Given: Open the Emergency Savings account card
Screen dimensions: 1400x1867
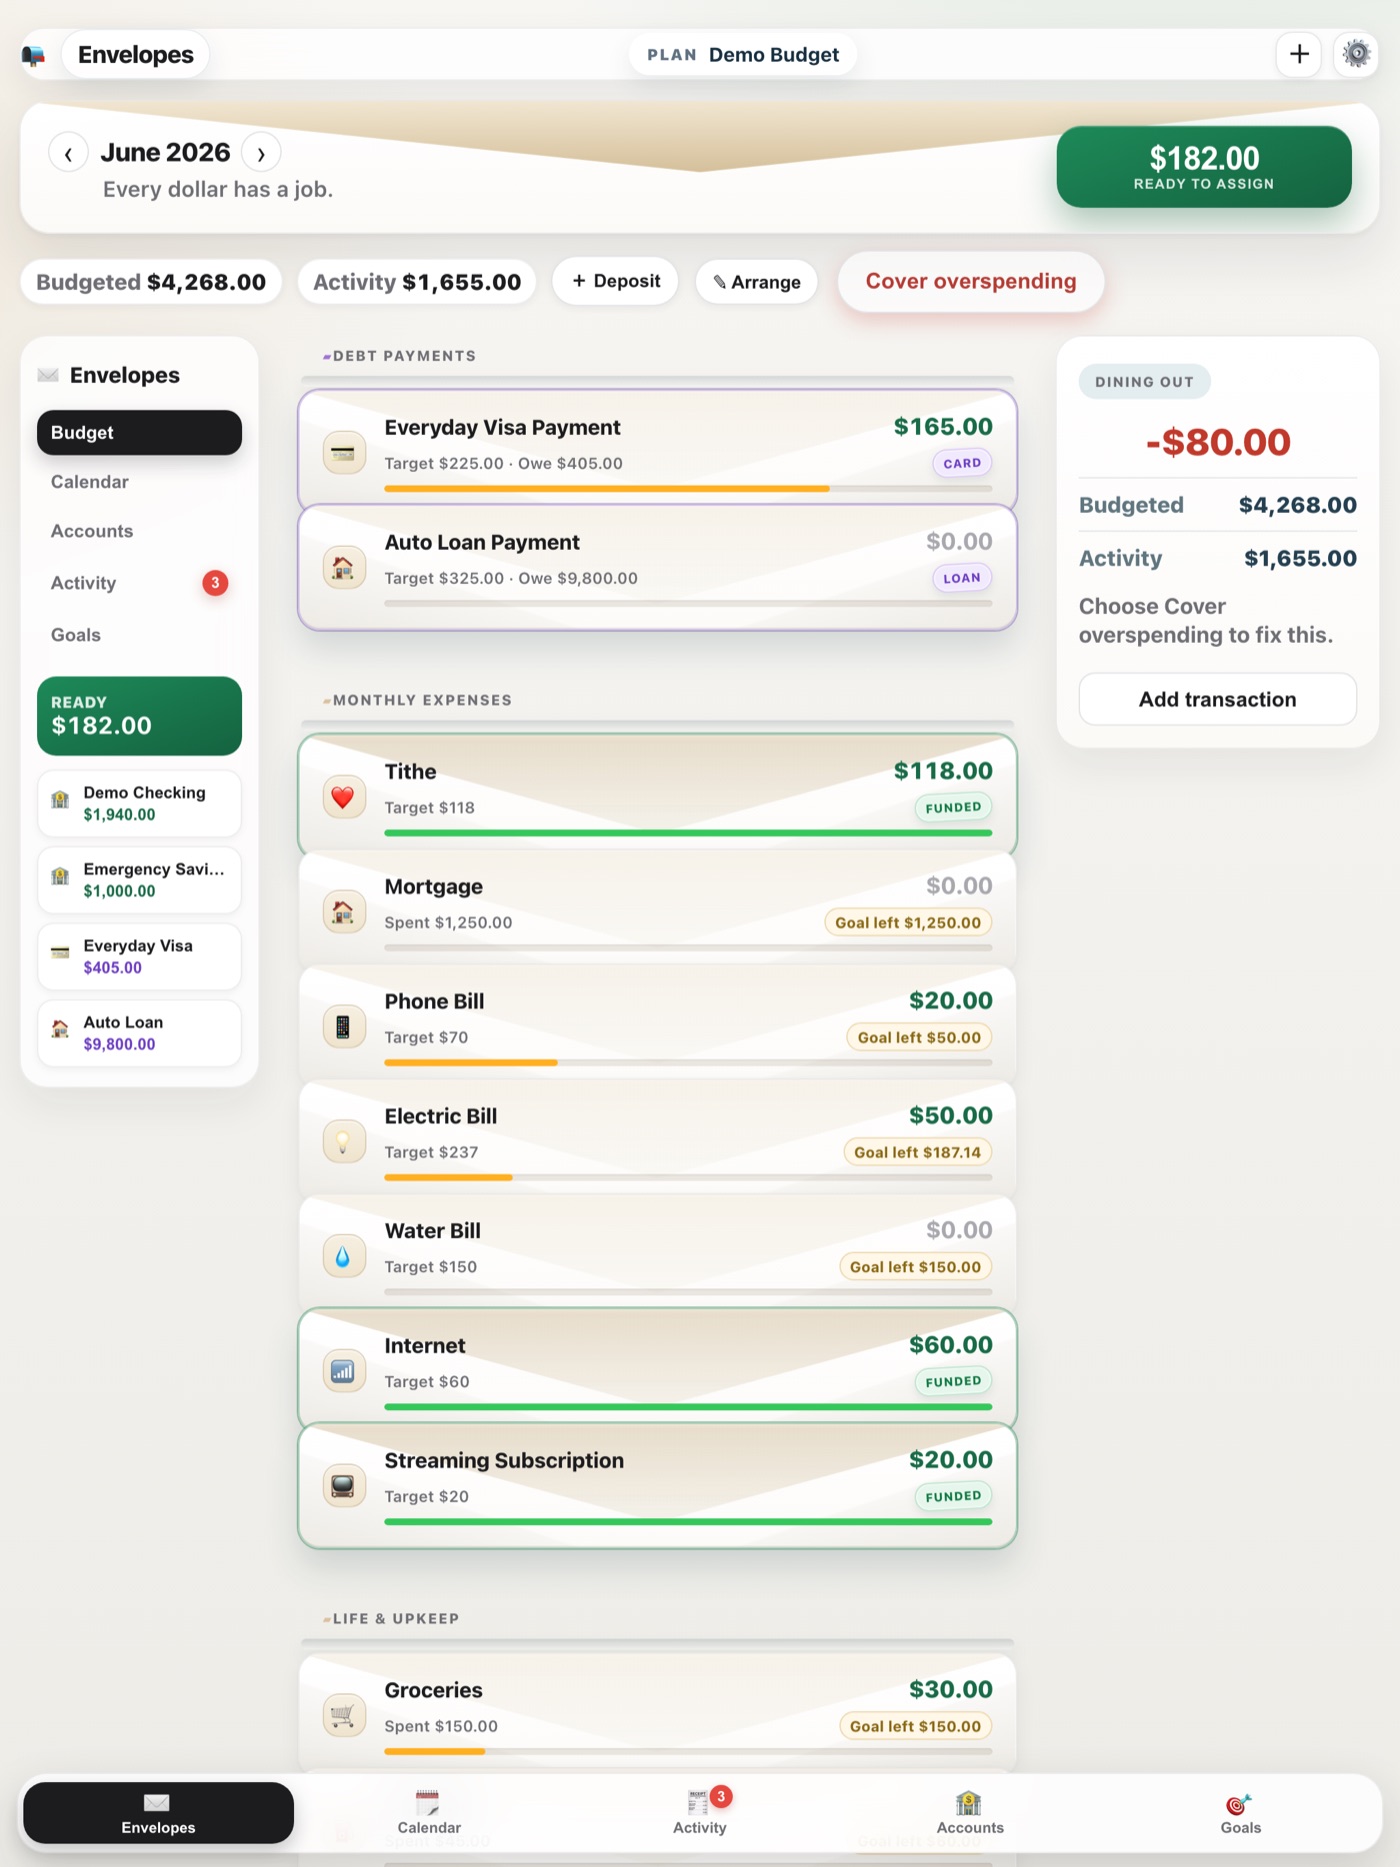Looking at the screenshot, I should click(139, 880).
